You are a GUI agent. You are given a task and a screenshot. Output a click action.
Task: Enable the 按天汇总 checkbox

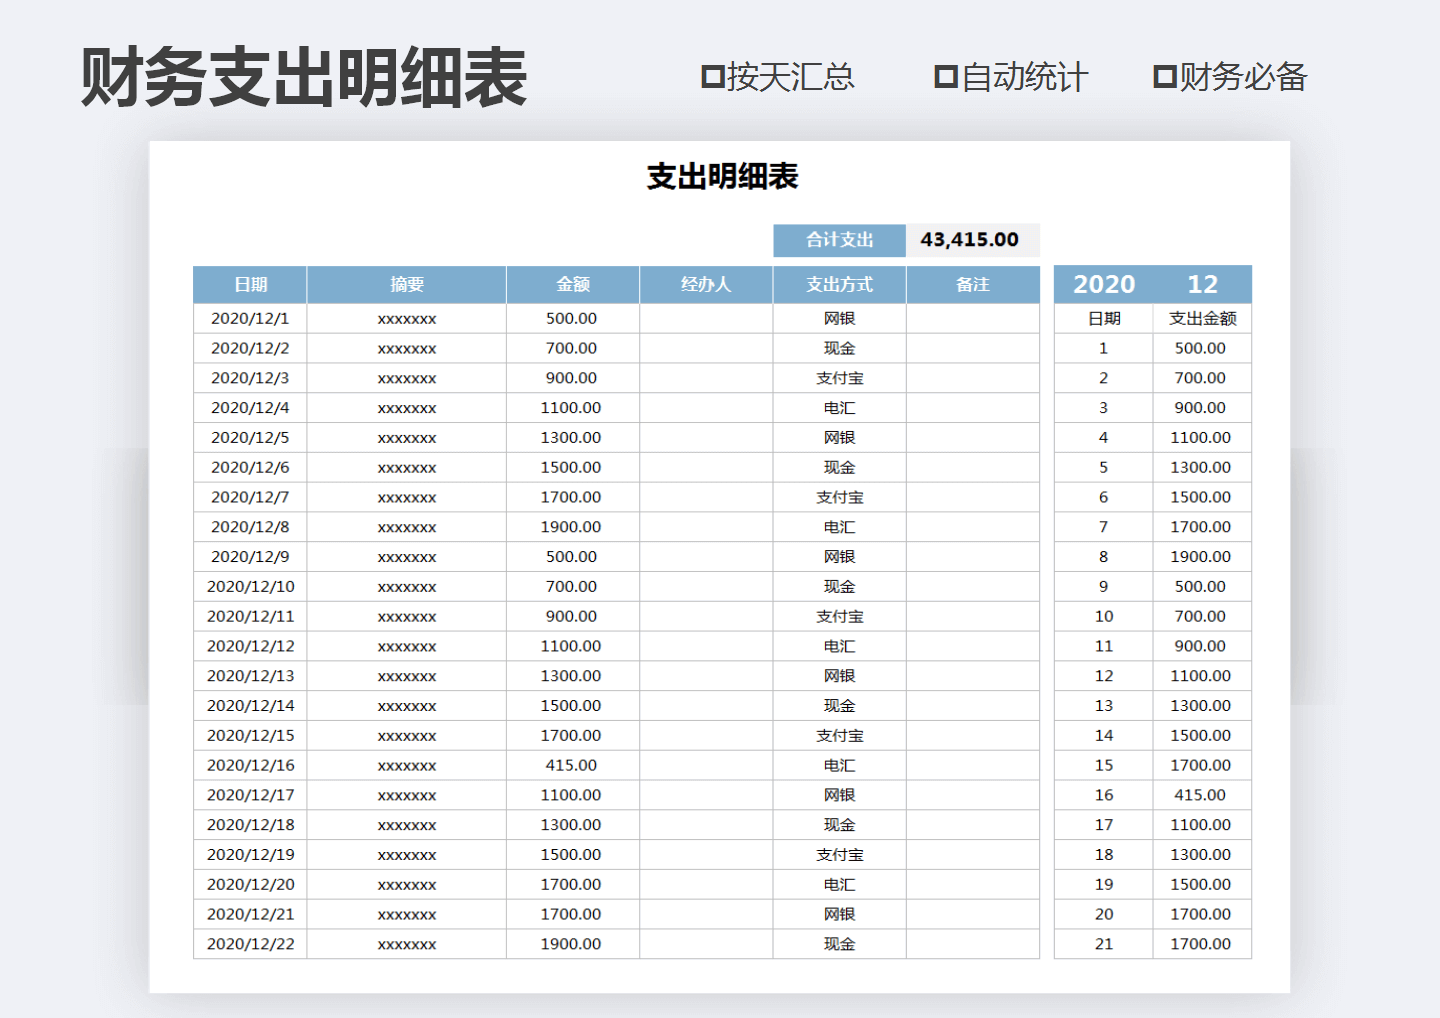tap(711, 76)
